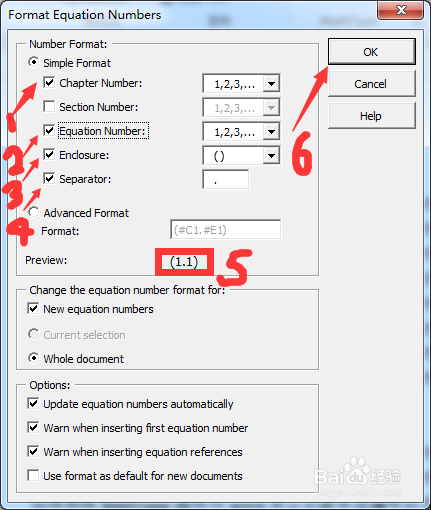Click the Separator text field
431x510 pixels.
tap(225, 179)
